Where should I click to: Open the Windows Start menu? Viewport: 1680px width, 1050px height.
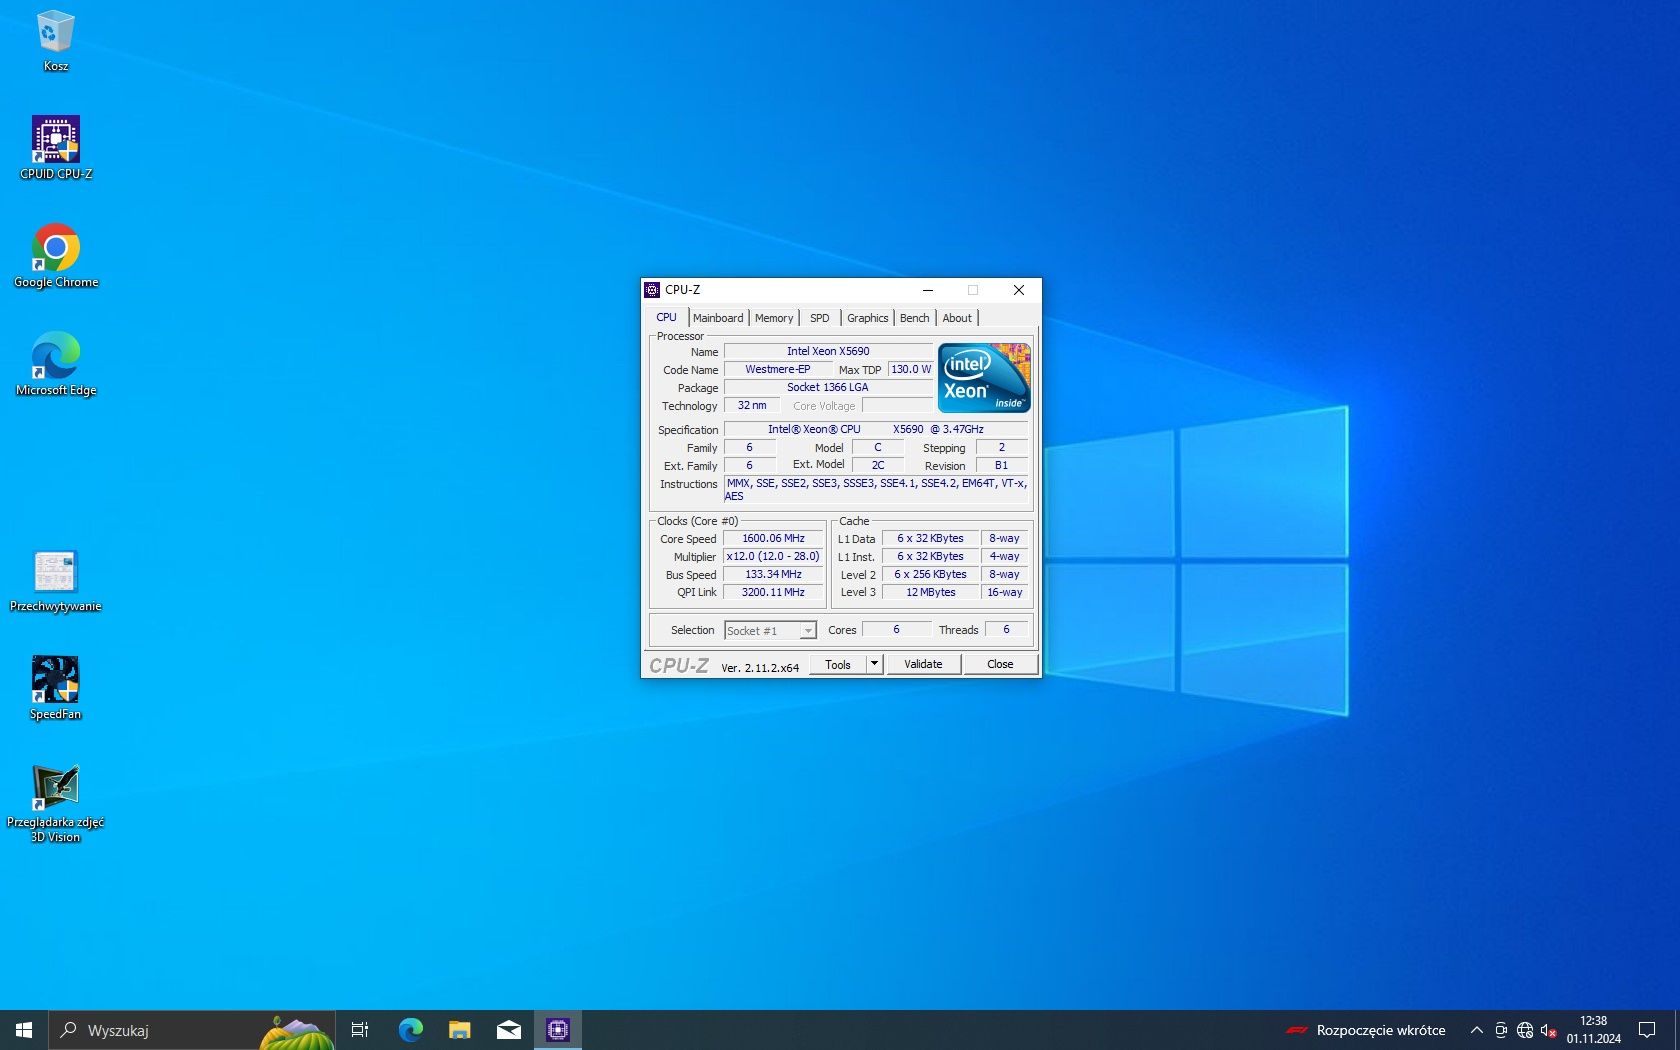pyautogui.click(x=24, y=1030)
